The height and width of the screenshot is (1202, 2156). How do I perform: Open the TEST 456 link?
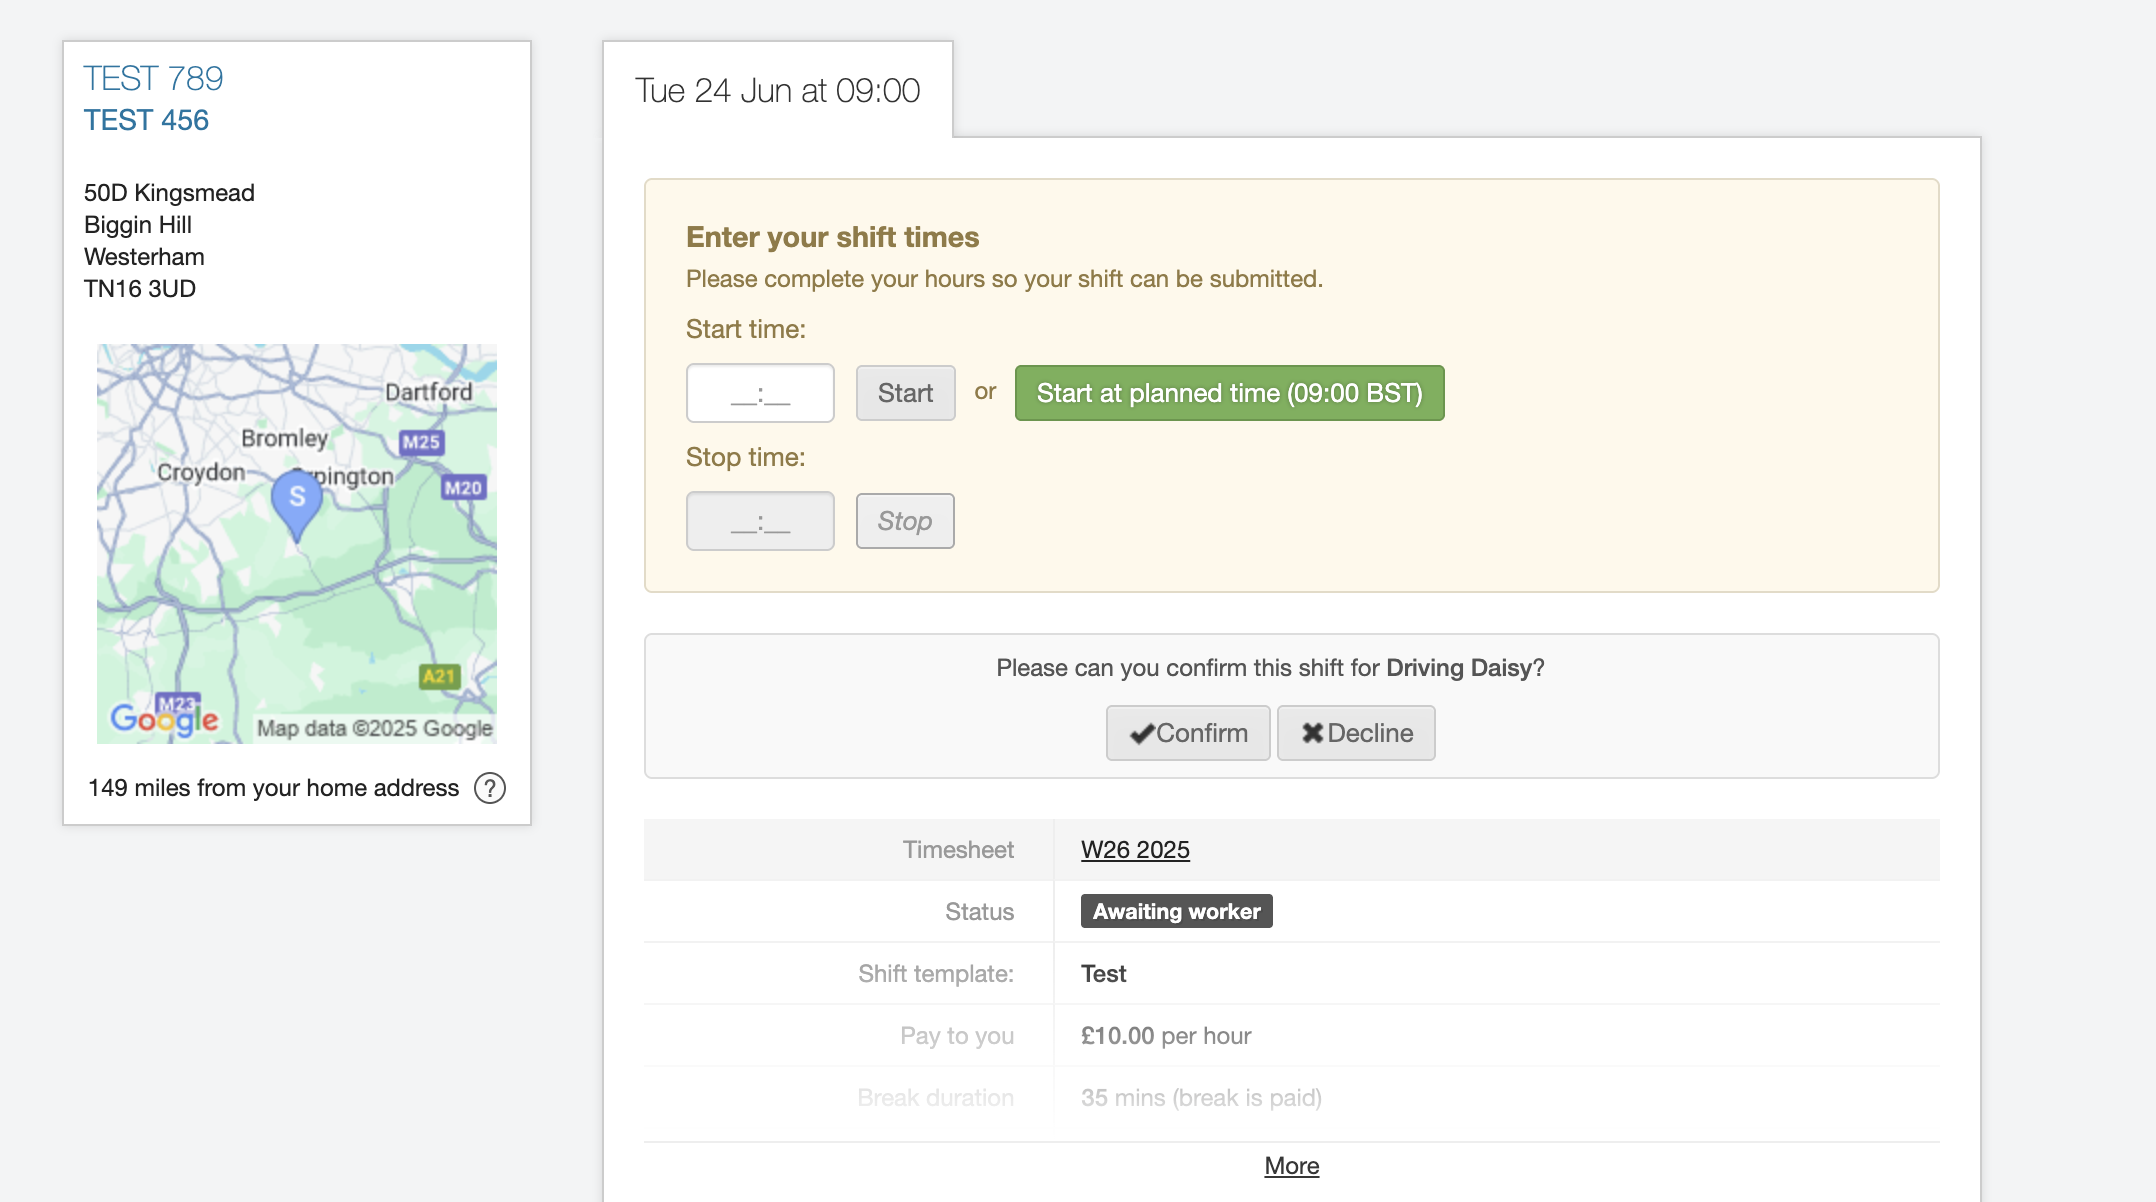pyautogui.click(x=146, y=120)
